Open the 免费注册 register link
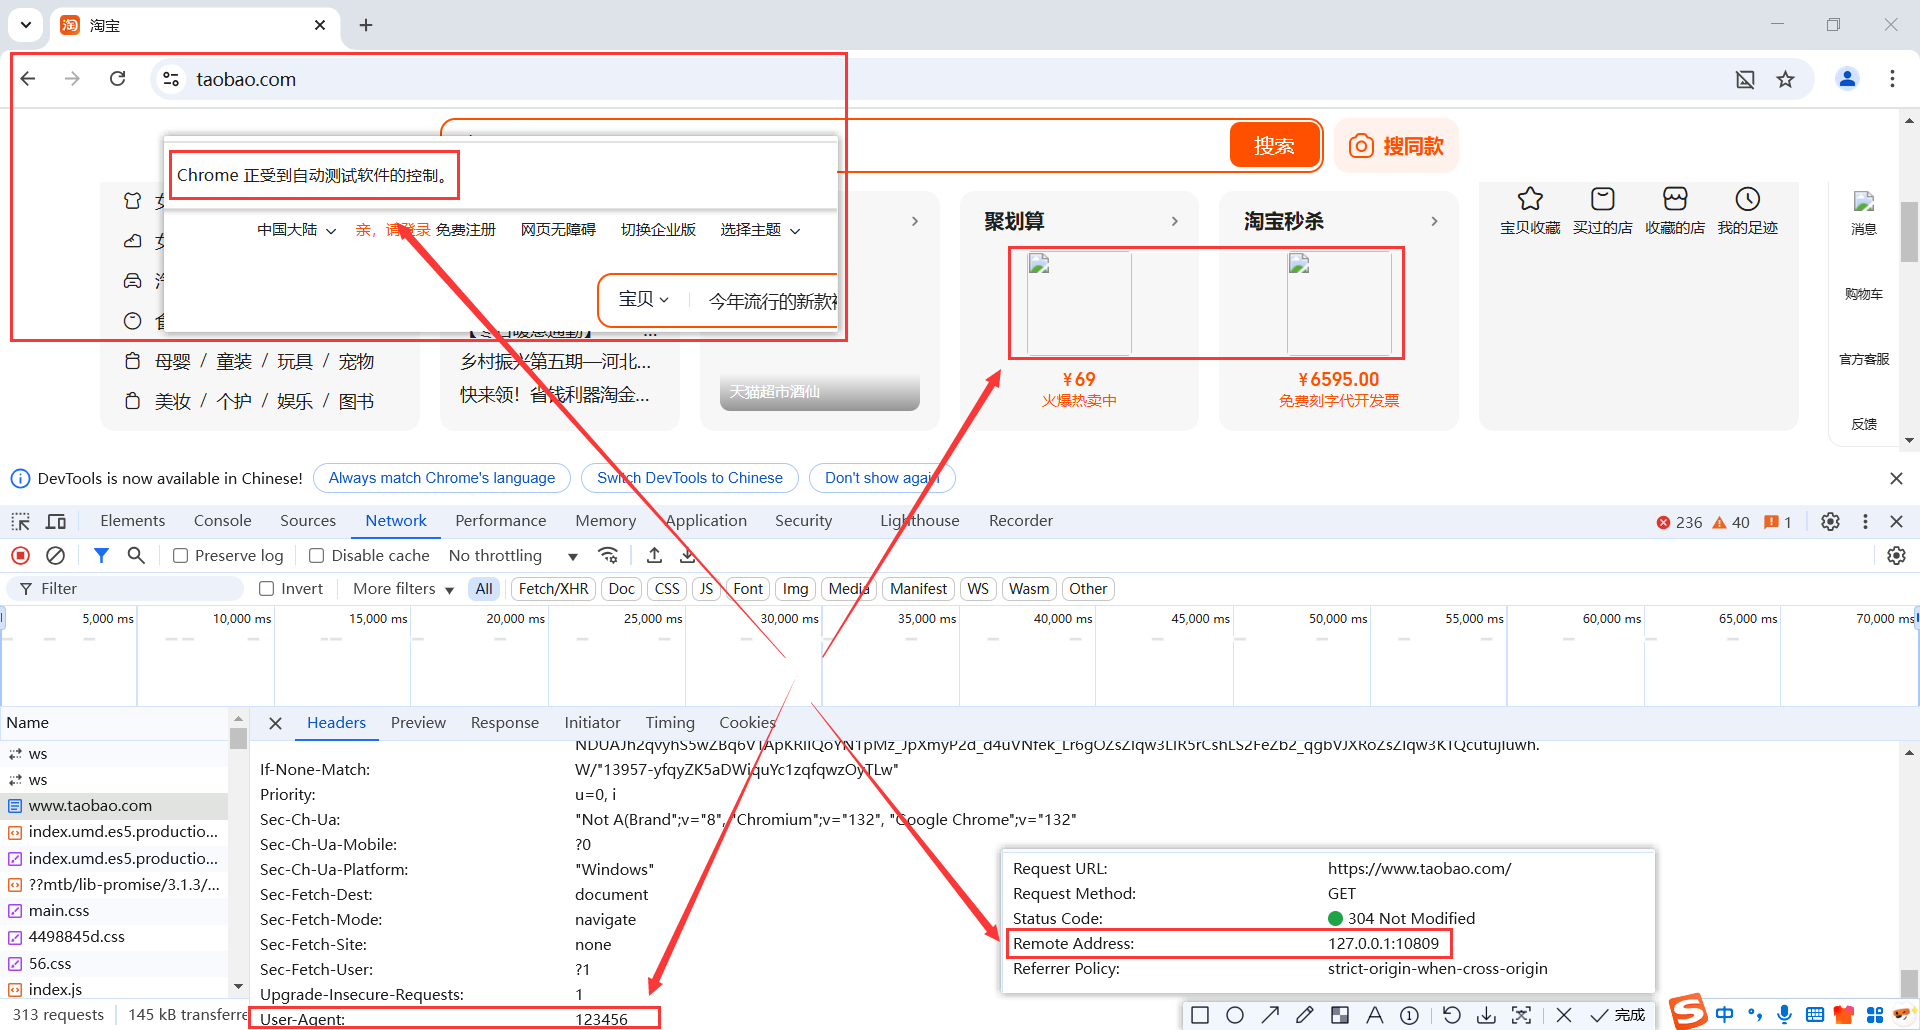Screen dimensions: 1920x1030 pyautogui.click(x=465, y=230)
